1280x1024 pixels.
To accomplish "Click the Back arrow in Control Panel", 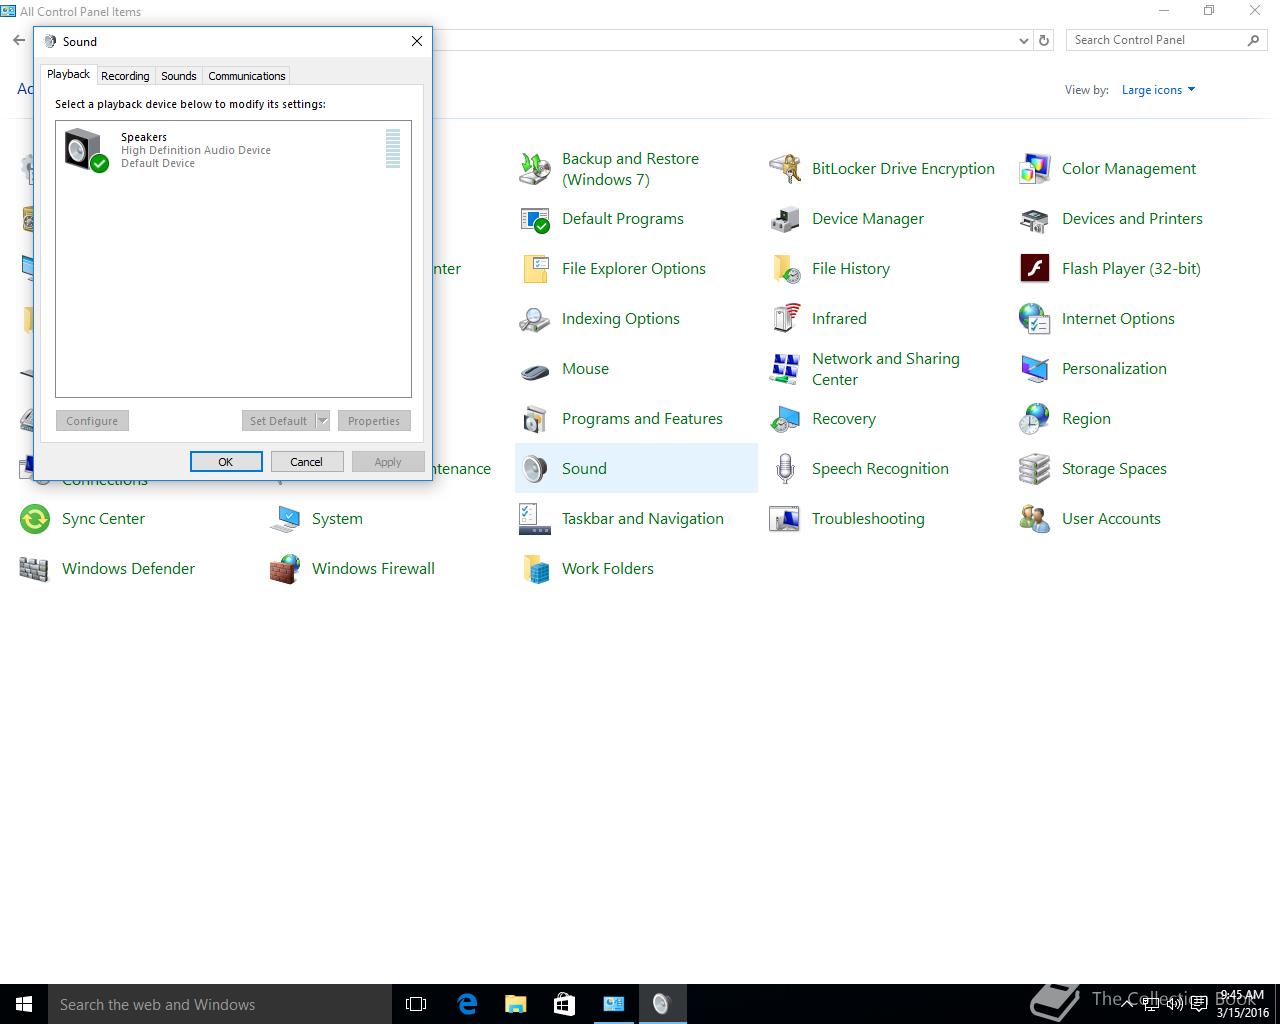I will pyautogui.click(x=19, y=40).
